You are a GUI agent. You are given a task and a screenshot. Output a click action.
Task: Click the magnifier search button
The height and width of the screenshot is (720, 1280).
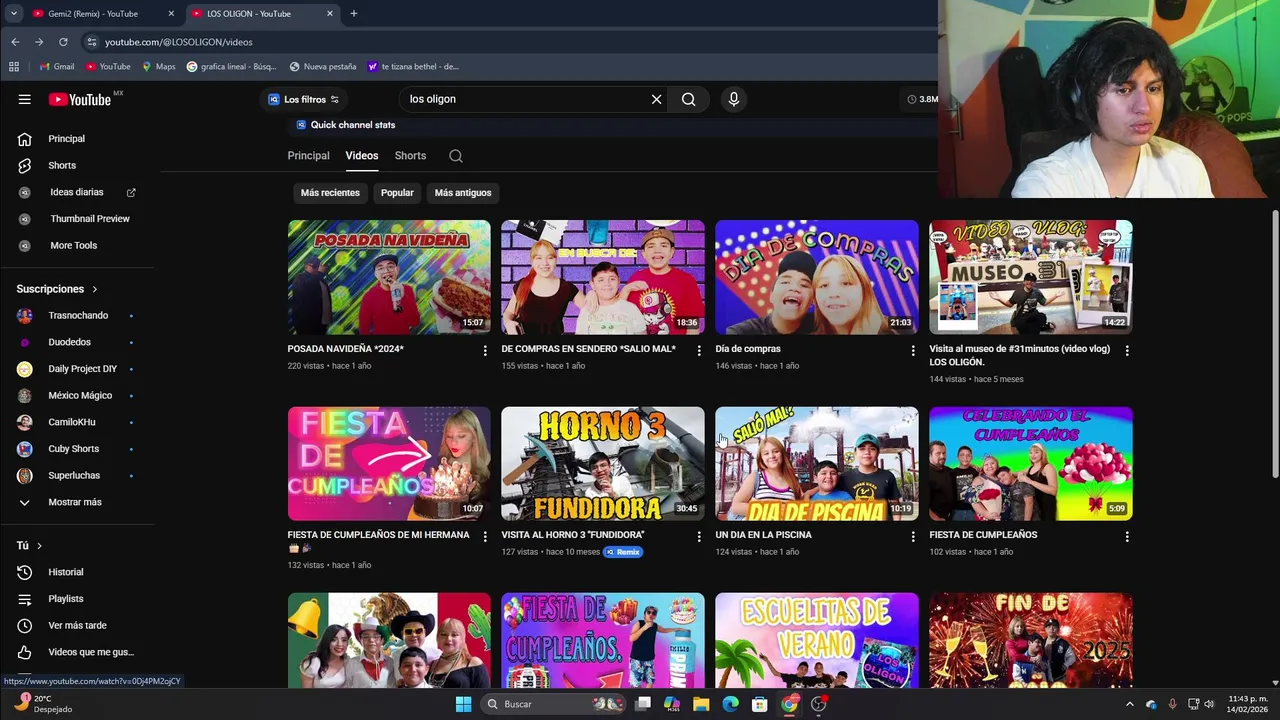(688, 99)
